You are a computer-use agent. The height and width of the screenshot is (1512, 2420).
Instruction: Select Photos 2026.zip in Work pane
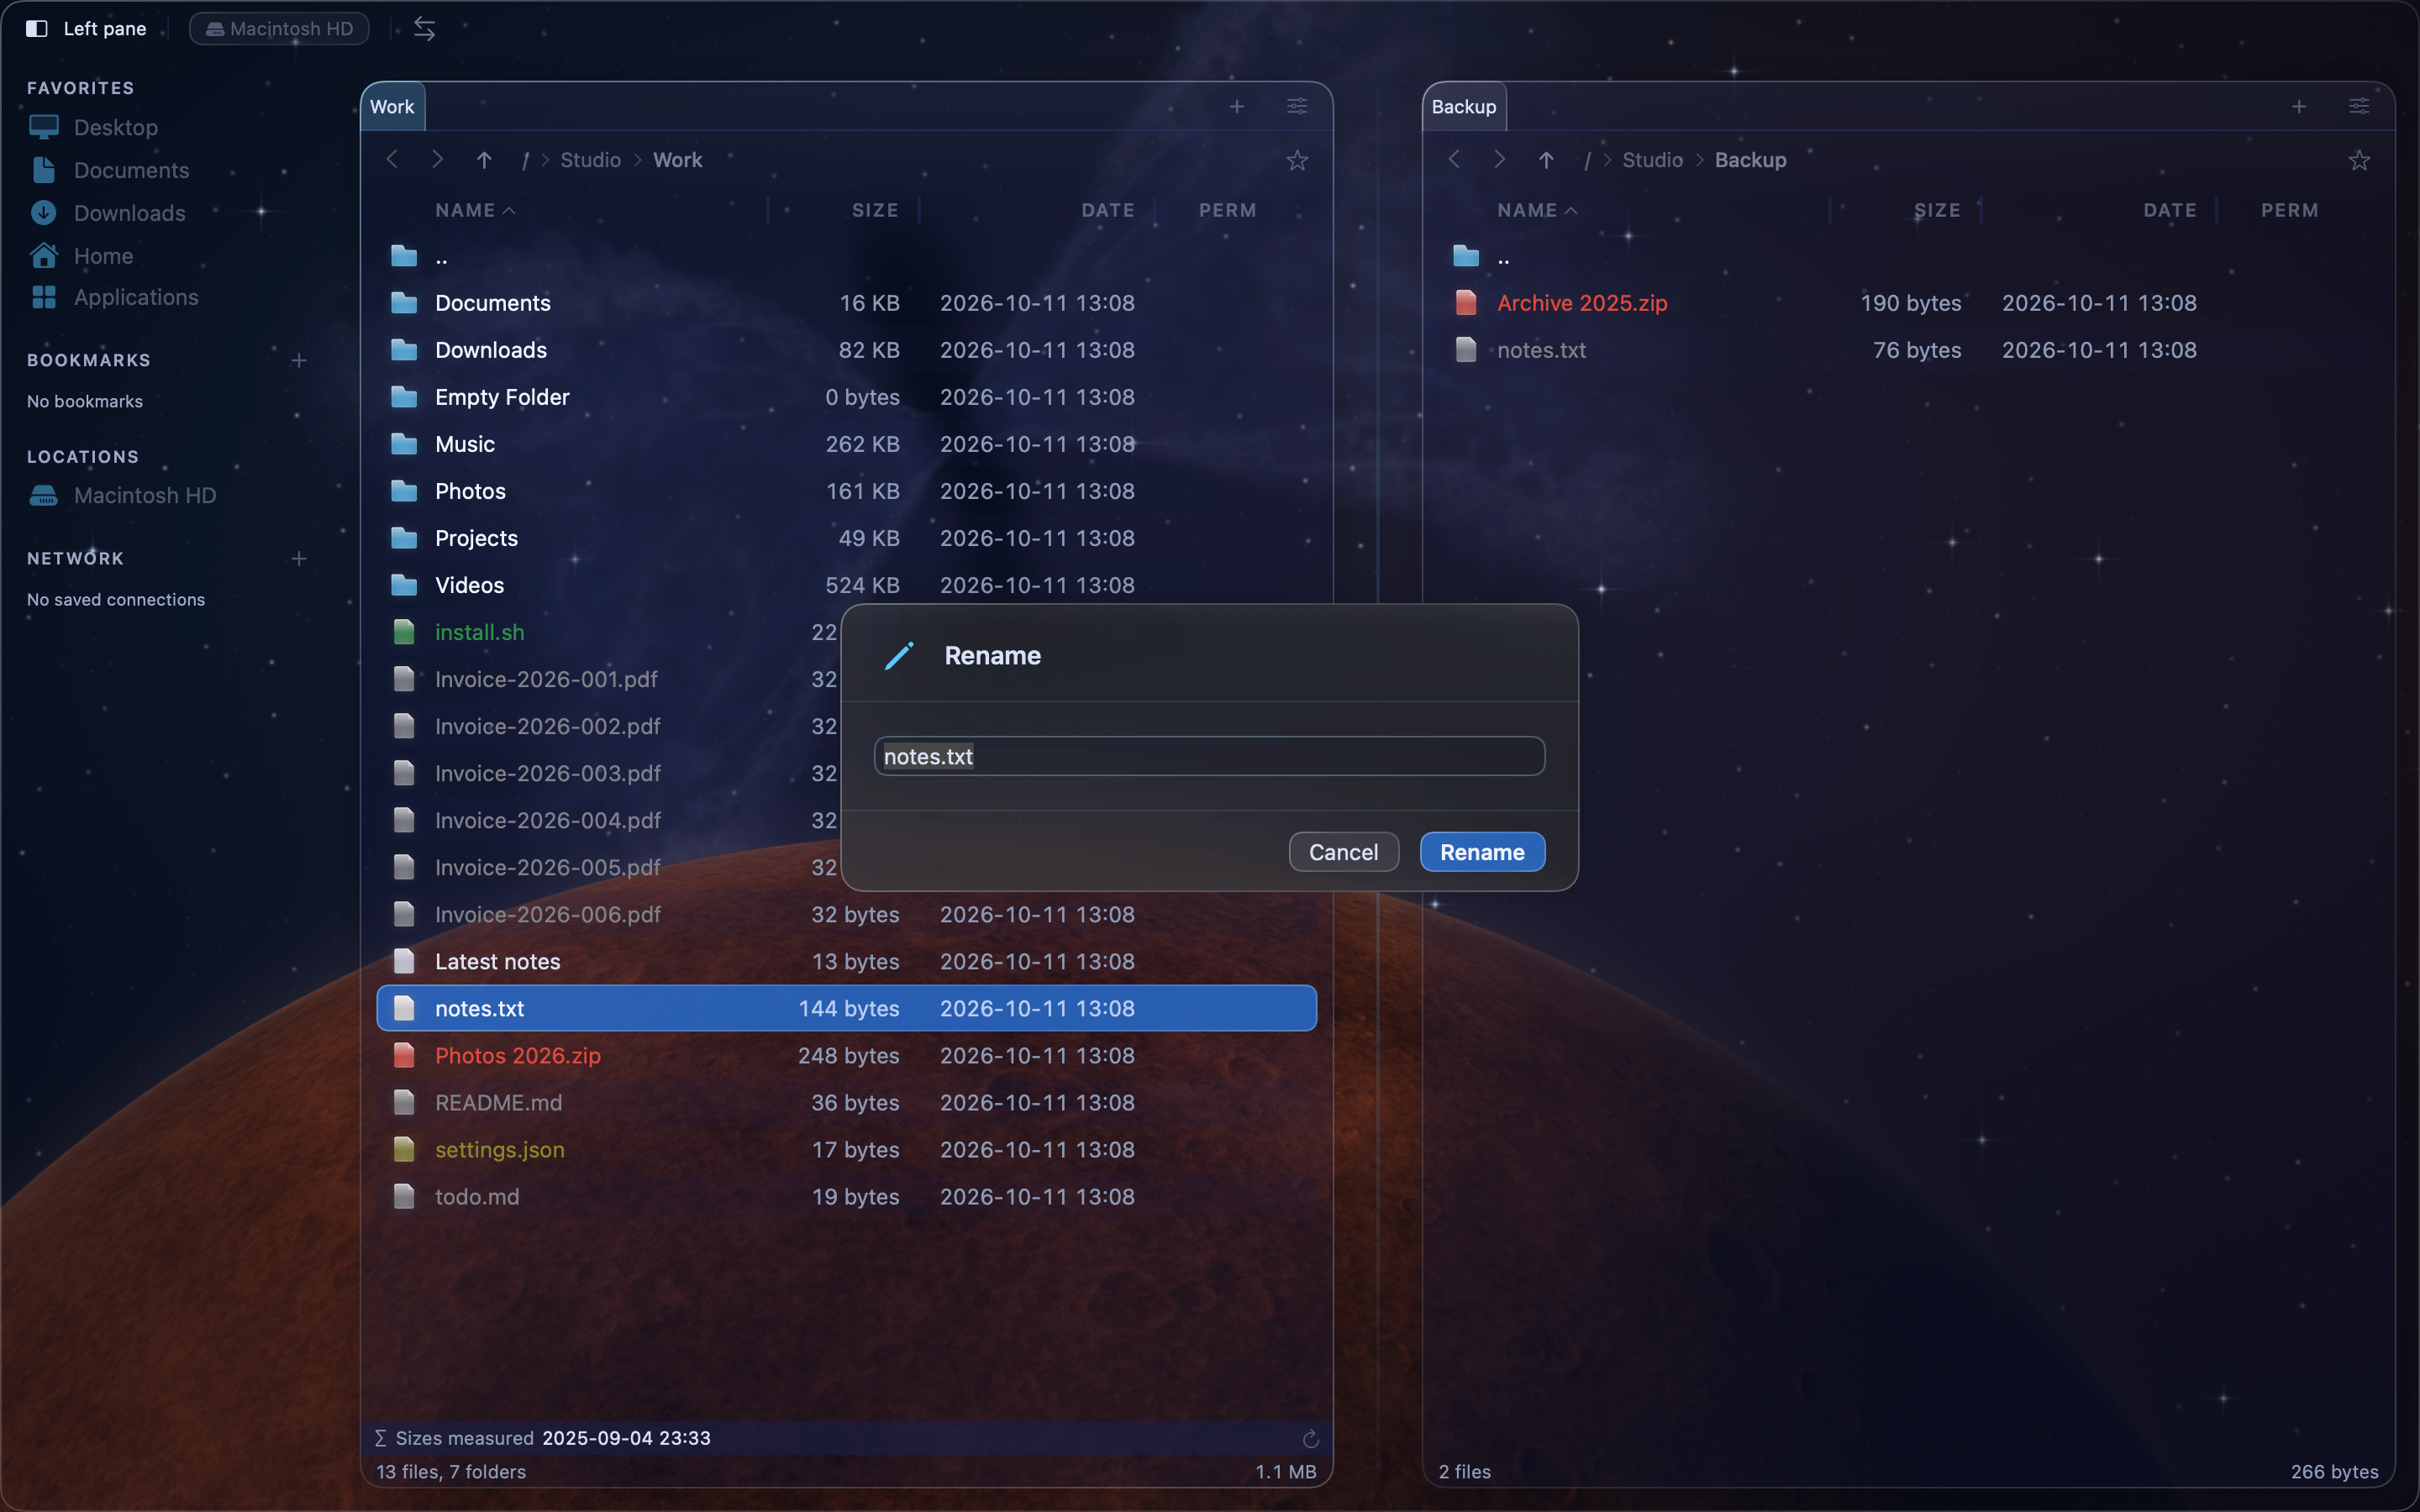(846, 1055)
